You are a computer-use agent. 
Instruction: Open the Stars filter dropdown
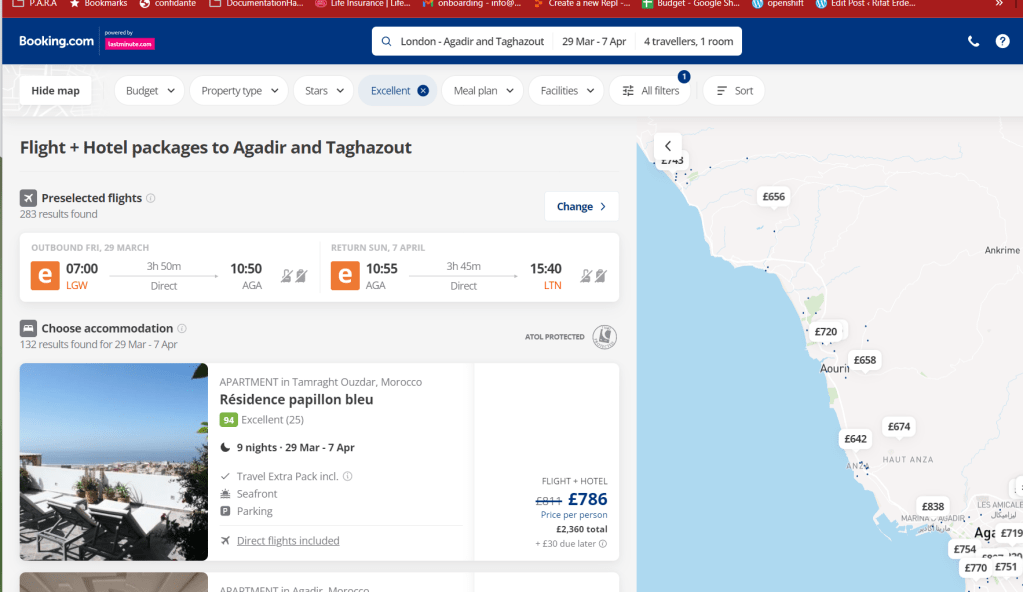click(x=324, y=91)
